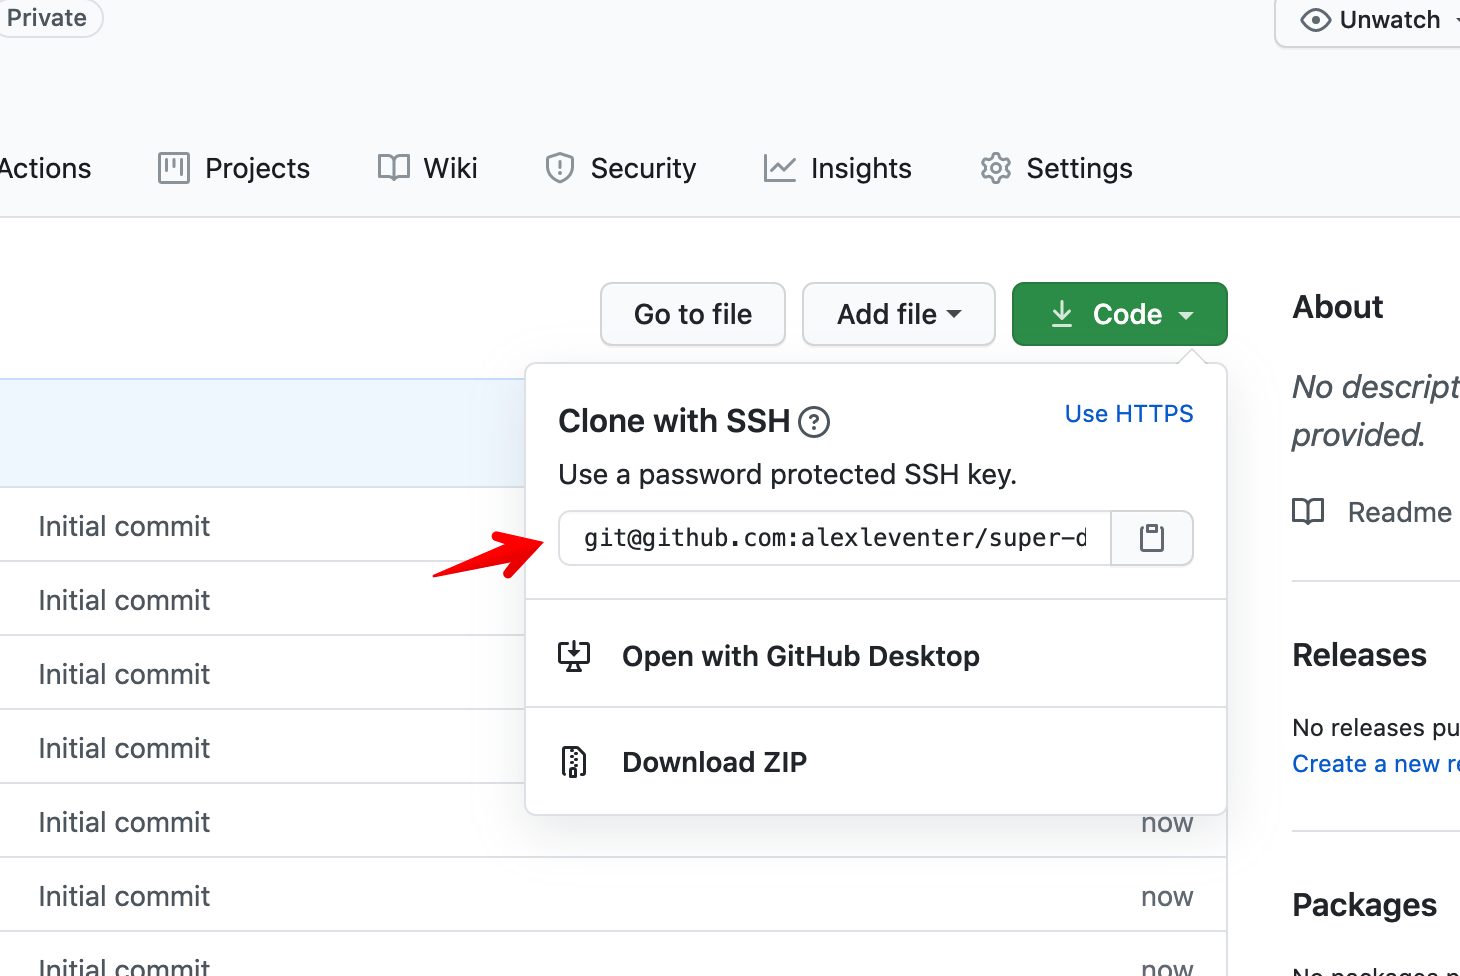Click the Projects board icon
Viewport: 1460px width, 976px height.
tap(174, 168)
